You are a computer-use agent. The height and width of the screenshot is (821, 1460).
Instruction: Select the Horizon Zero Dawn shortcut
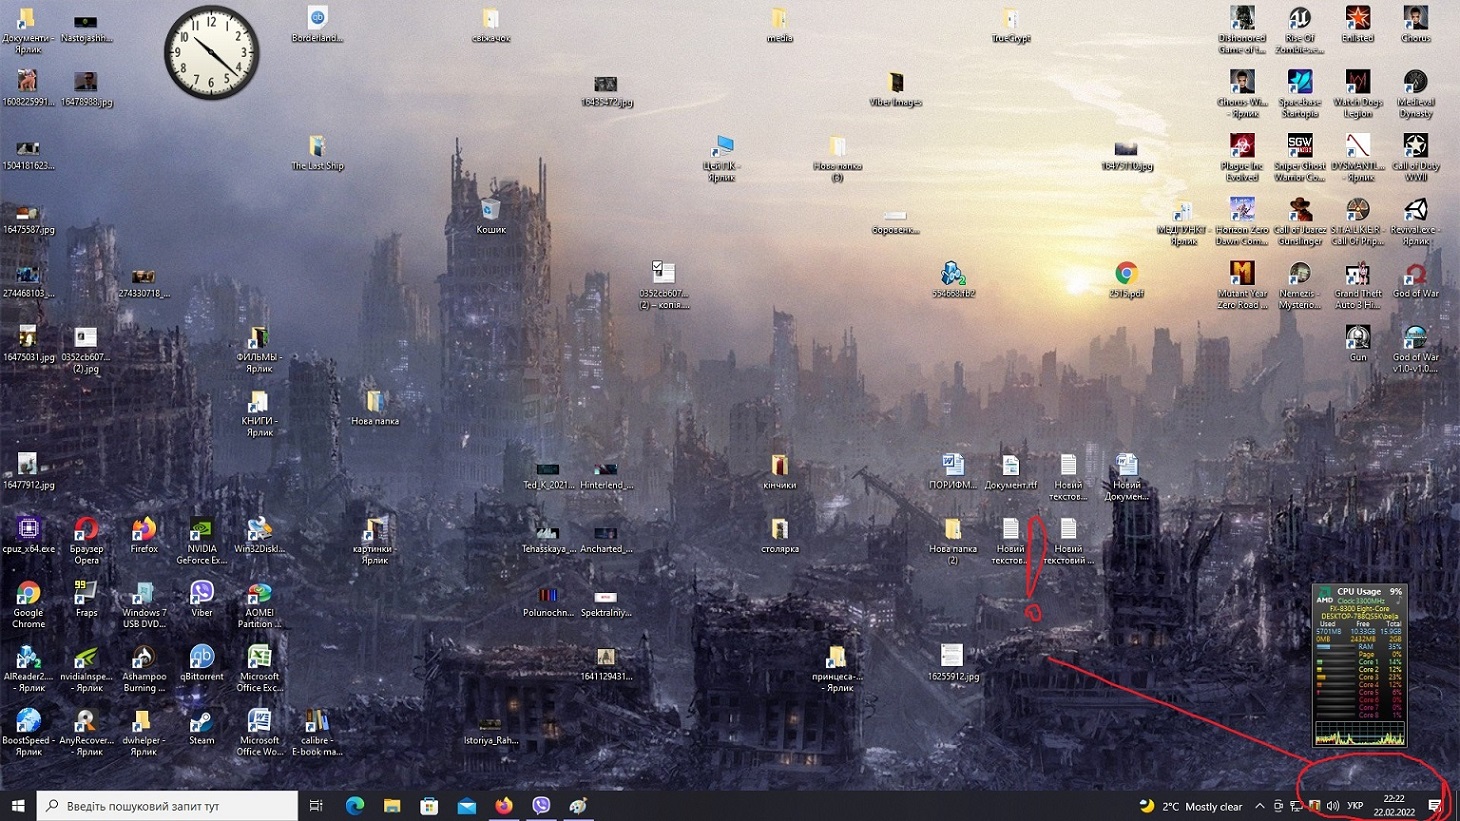coord(1242,222)
